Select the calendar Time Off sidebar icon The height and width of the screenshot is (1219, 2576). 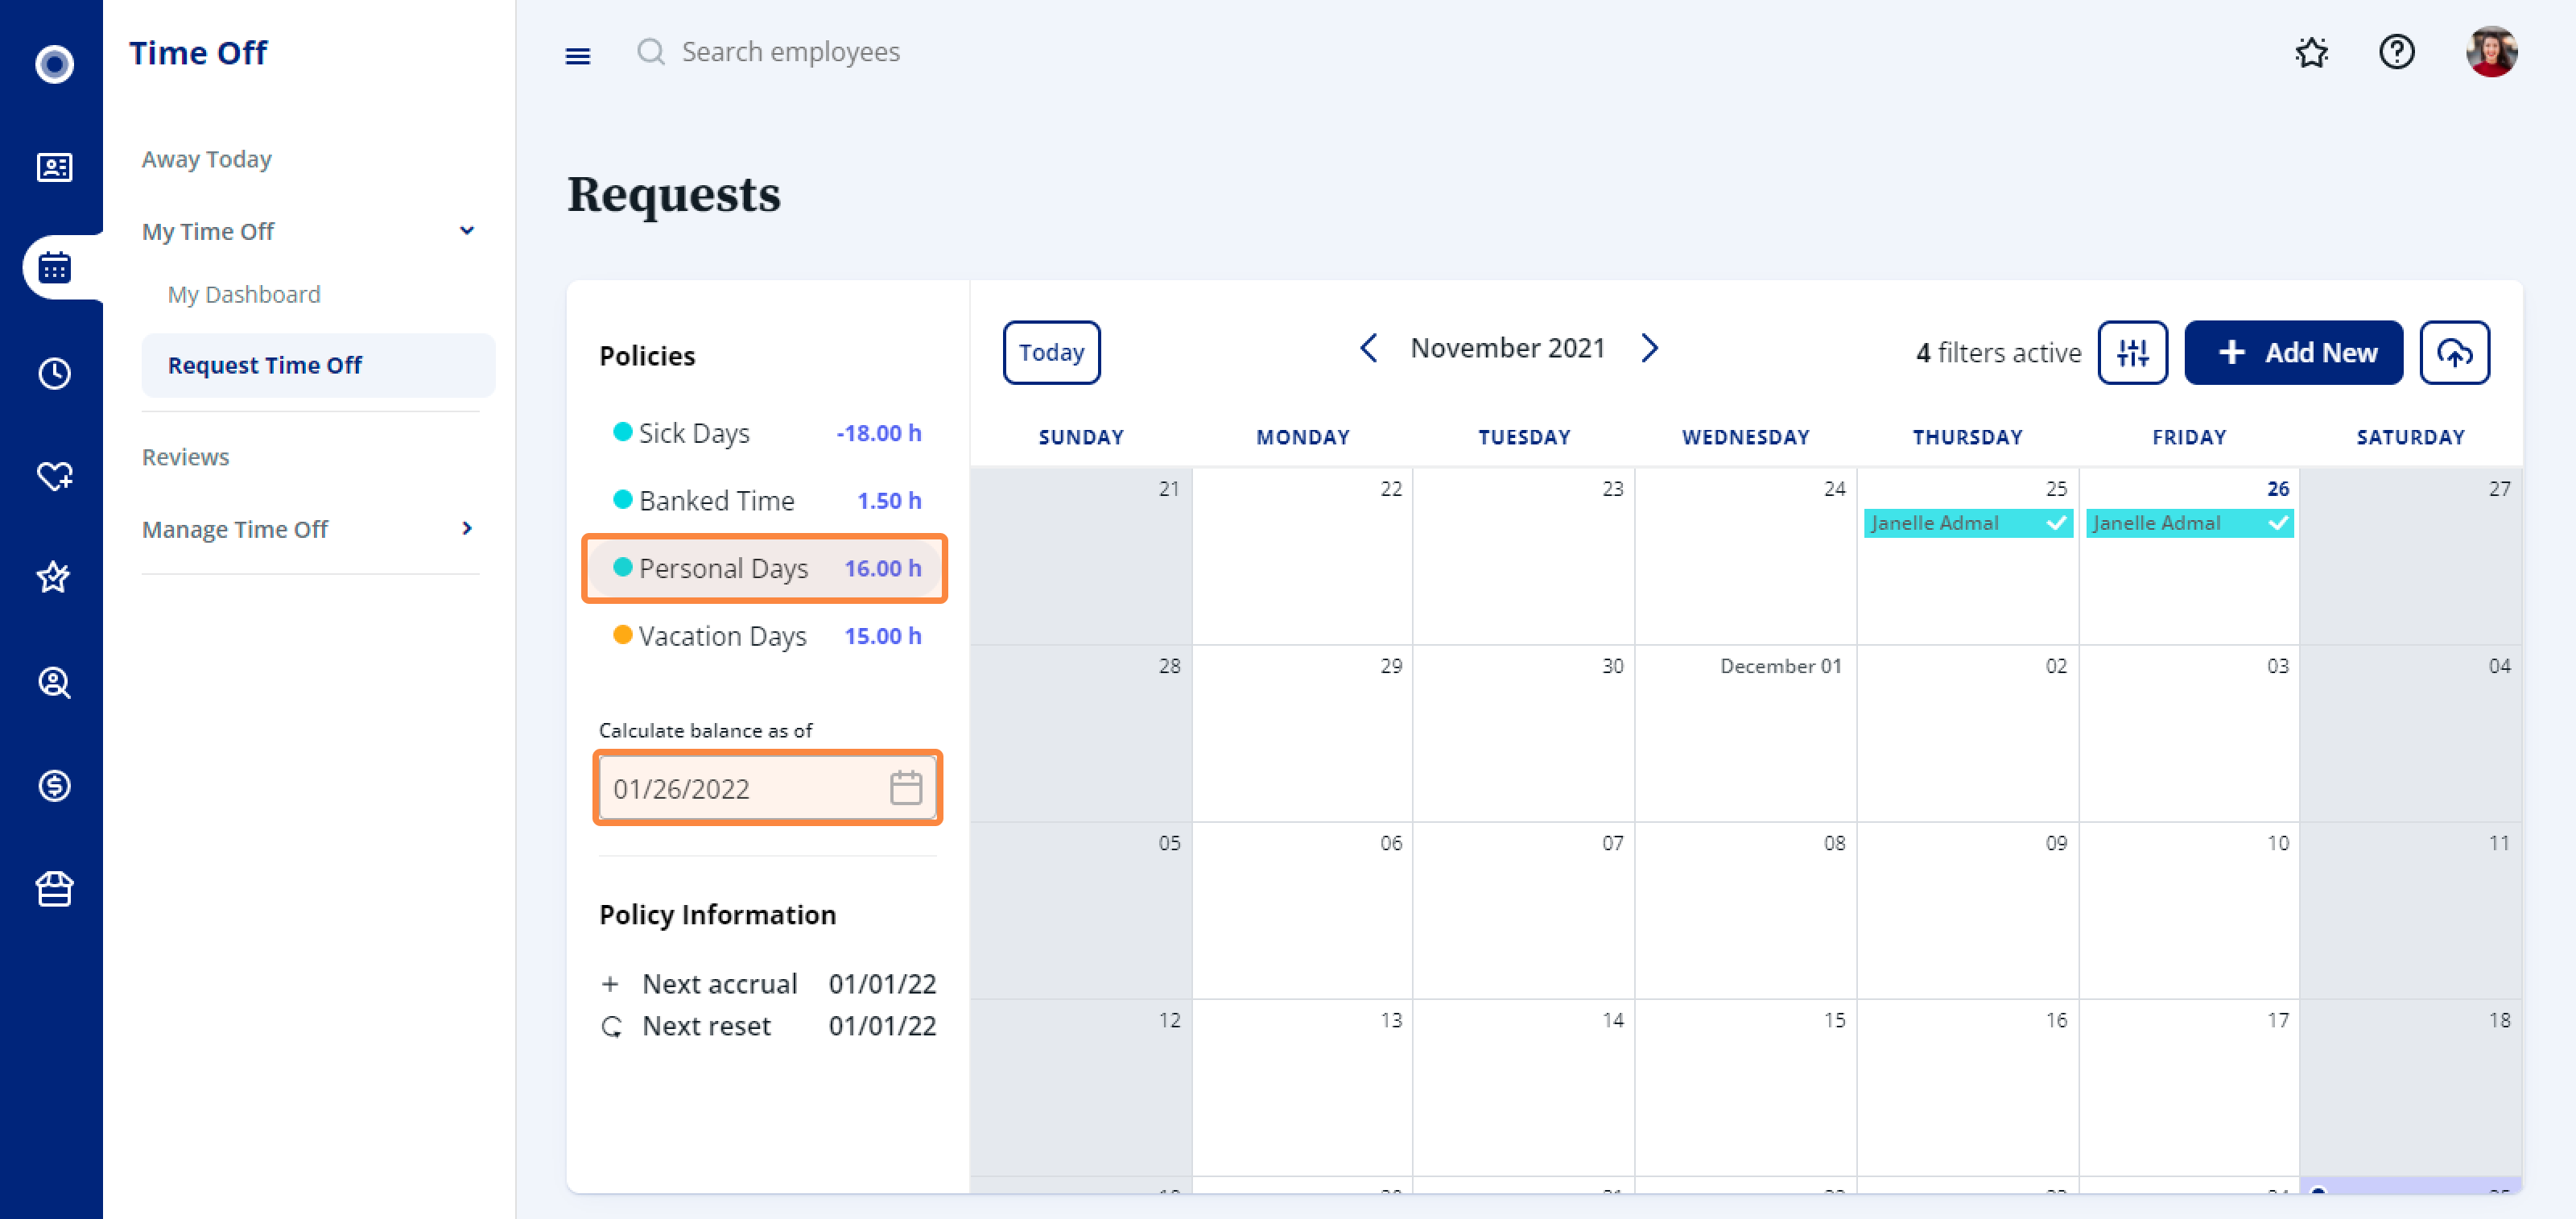tap(54, 267)
